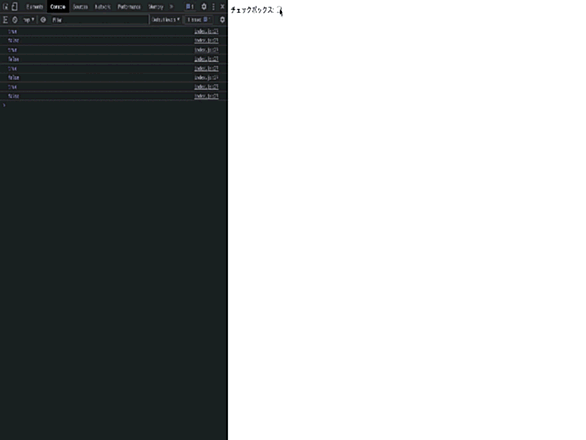The height and width of the screenshot is (440, 586).
Task: Show the console sidebar
Action: (x=6, y=20)
